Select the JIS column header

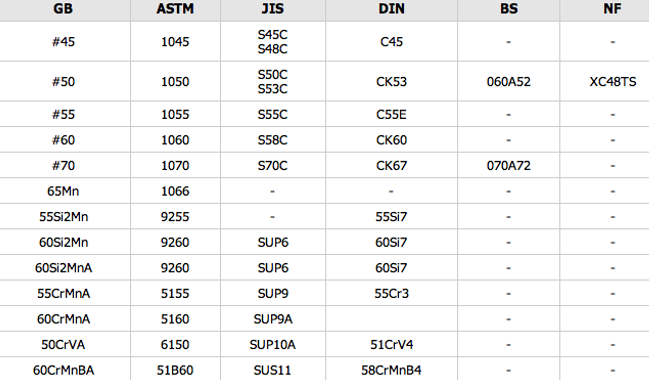273,9
